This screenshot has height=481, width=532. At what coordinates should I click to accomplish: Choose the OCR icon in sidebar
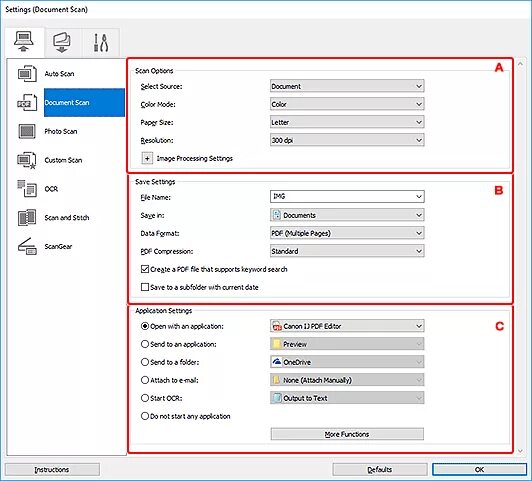tap(27, 189)
